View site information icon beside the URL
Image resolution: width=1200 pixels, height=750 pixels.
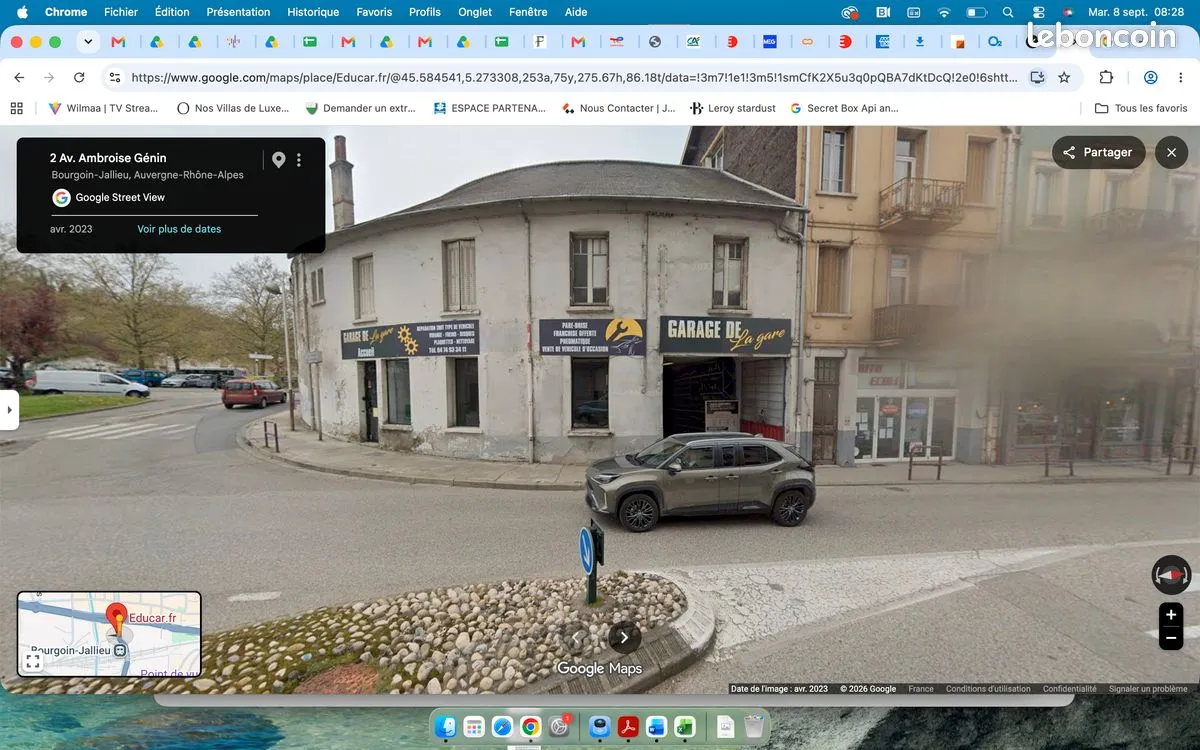114,77
